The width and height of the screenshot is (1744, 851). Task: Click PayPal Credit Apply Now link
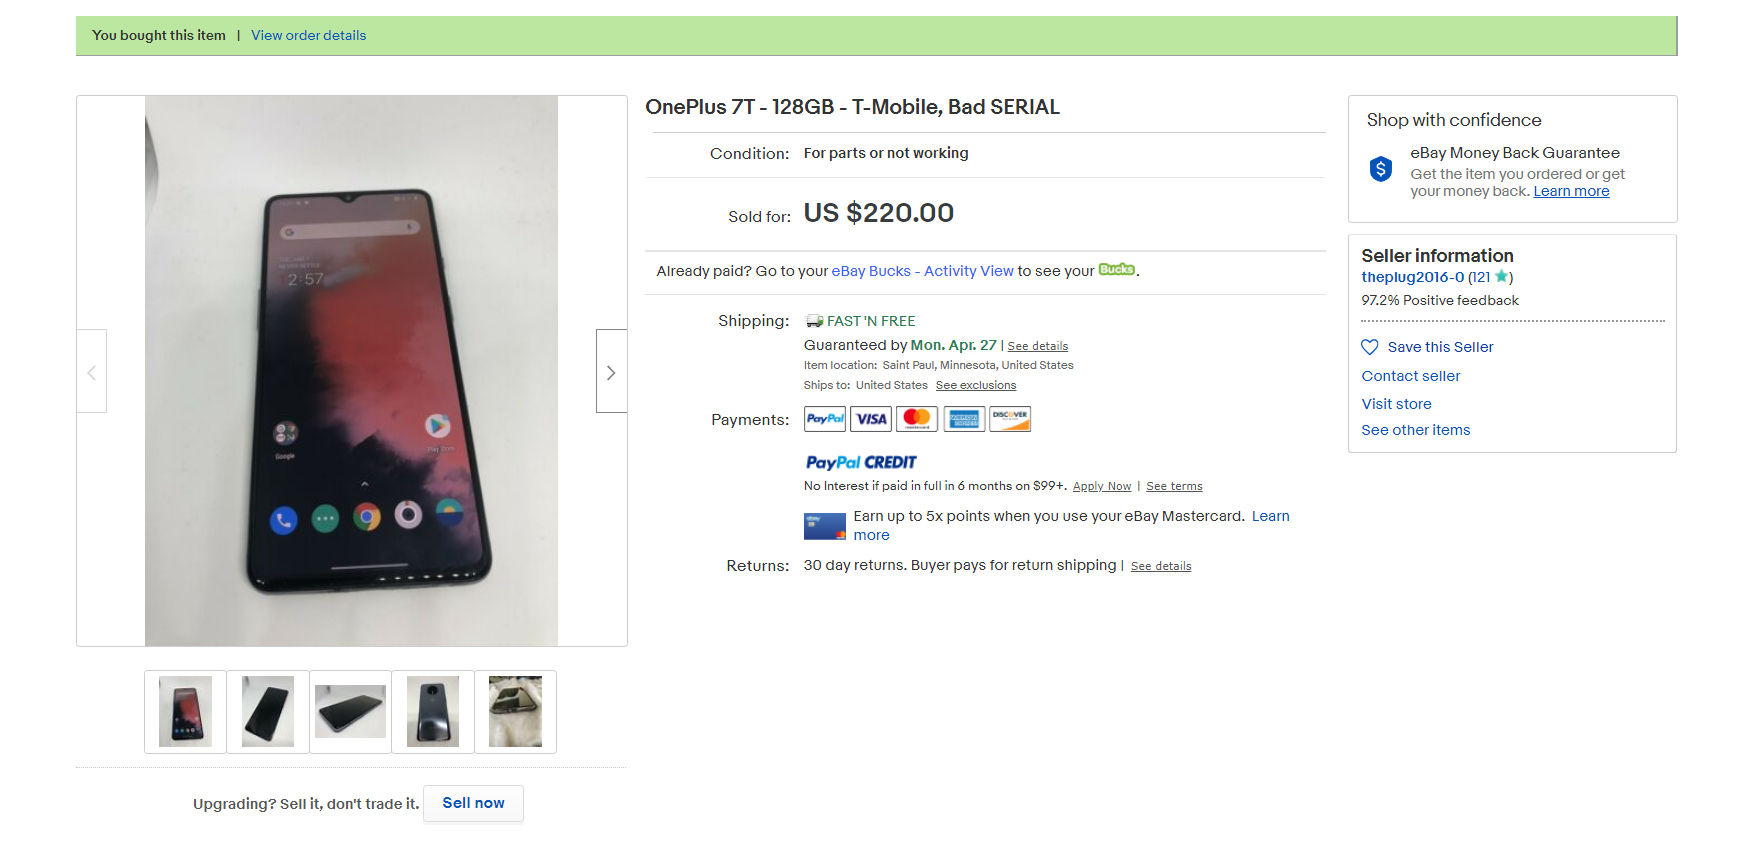click(x=1101, y=487)
